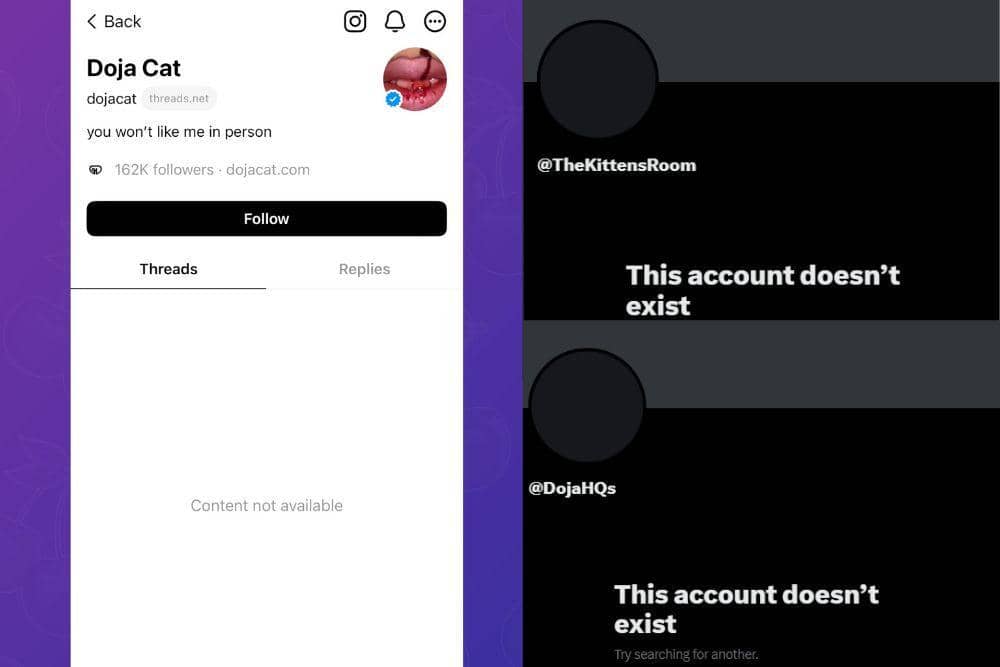
Task: Click the blue verified badge
Action: [393, 98]
